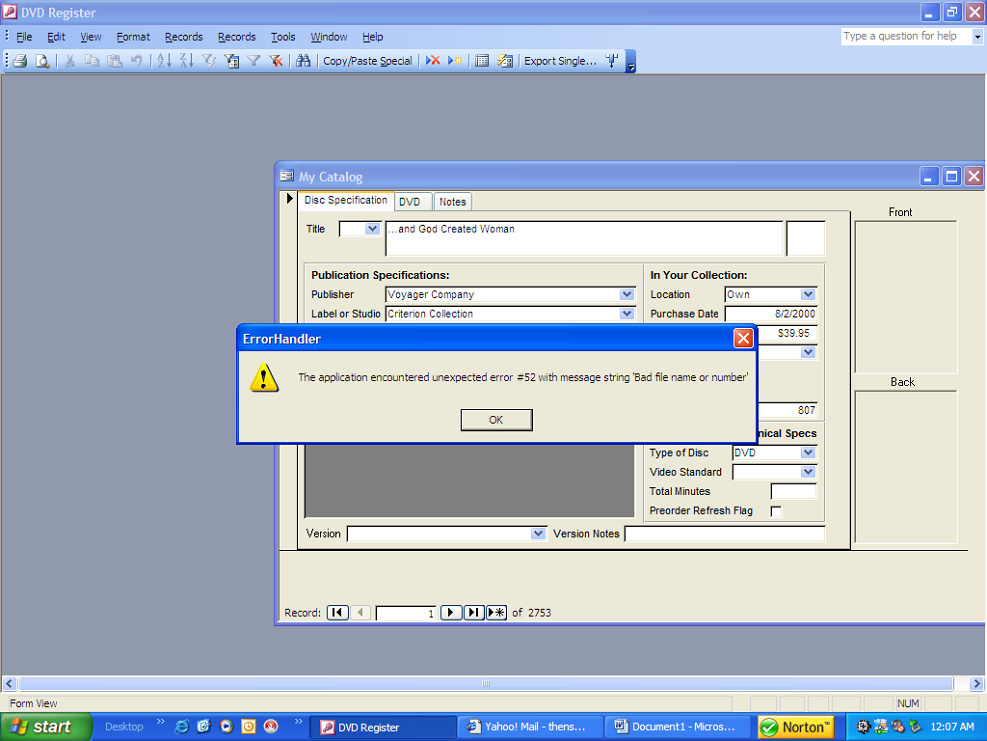Open the Tools menu

pyautogui.click(x=283, y=37)
